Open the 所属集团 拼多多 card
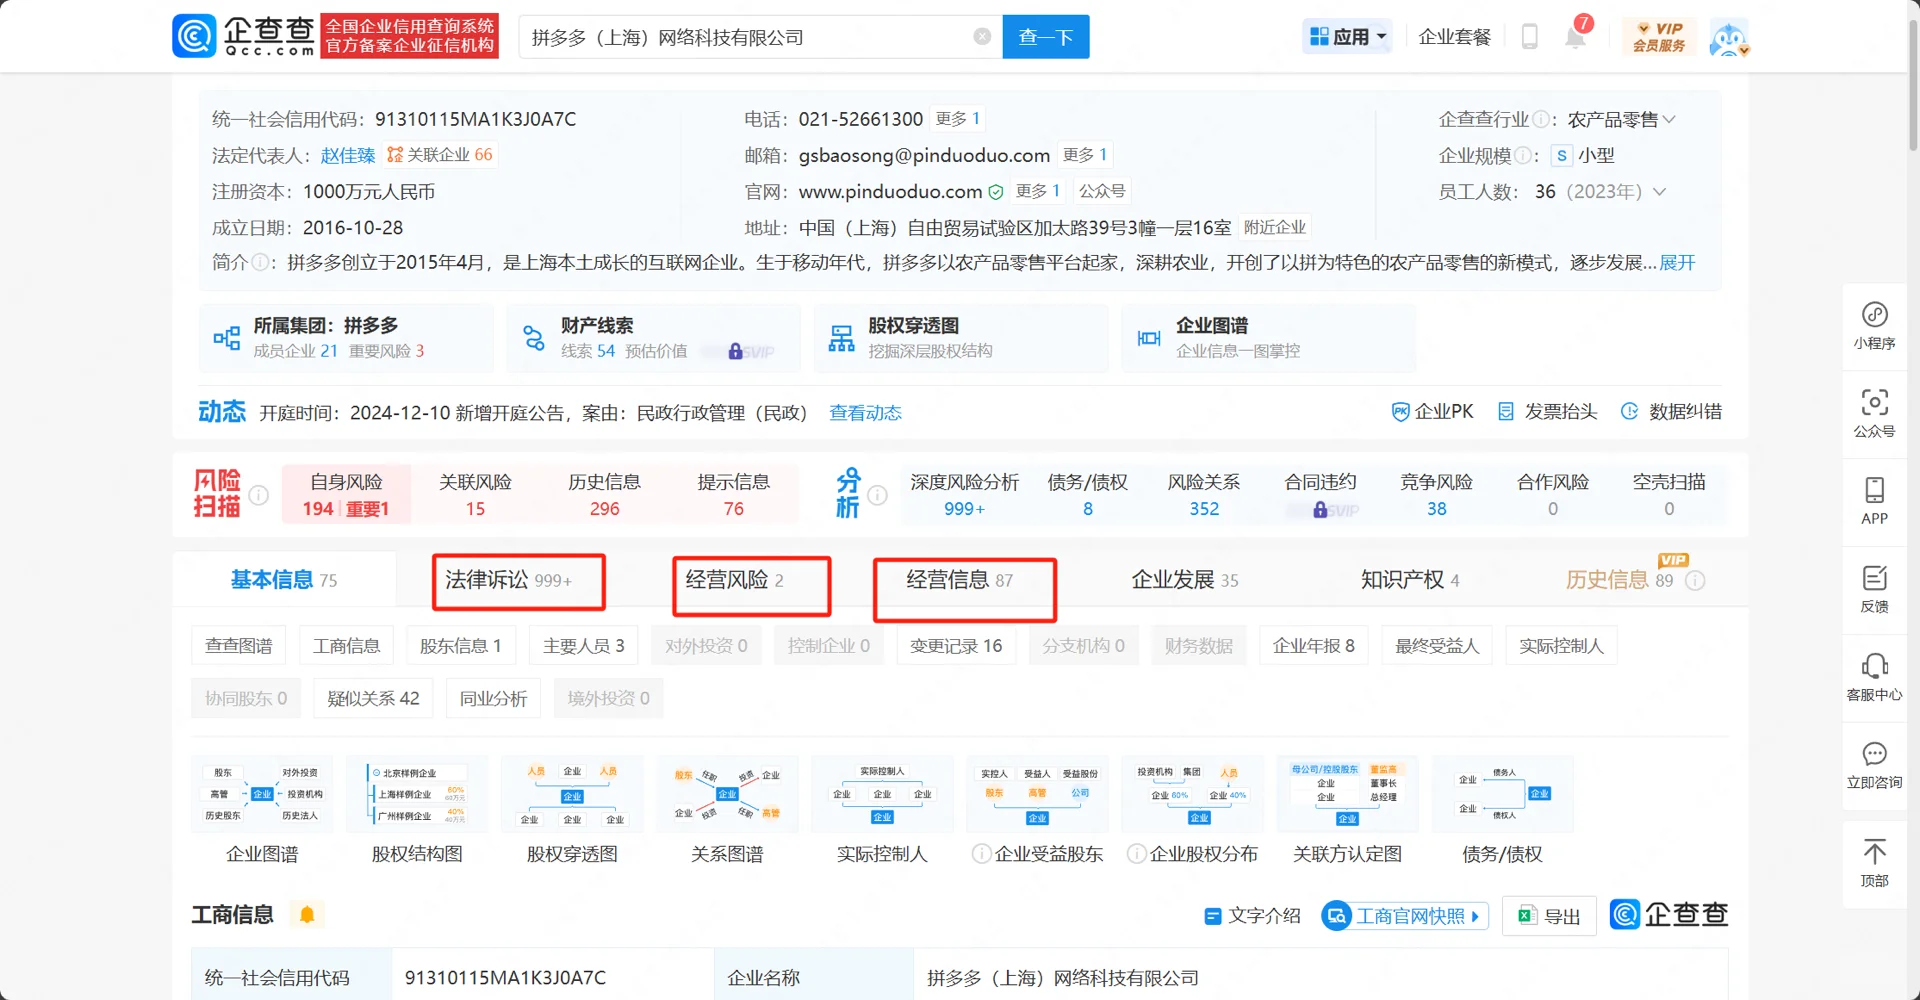Image resolution: width=1920 pixels, height=1000 pixels. [346, 338]
